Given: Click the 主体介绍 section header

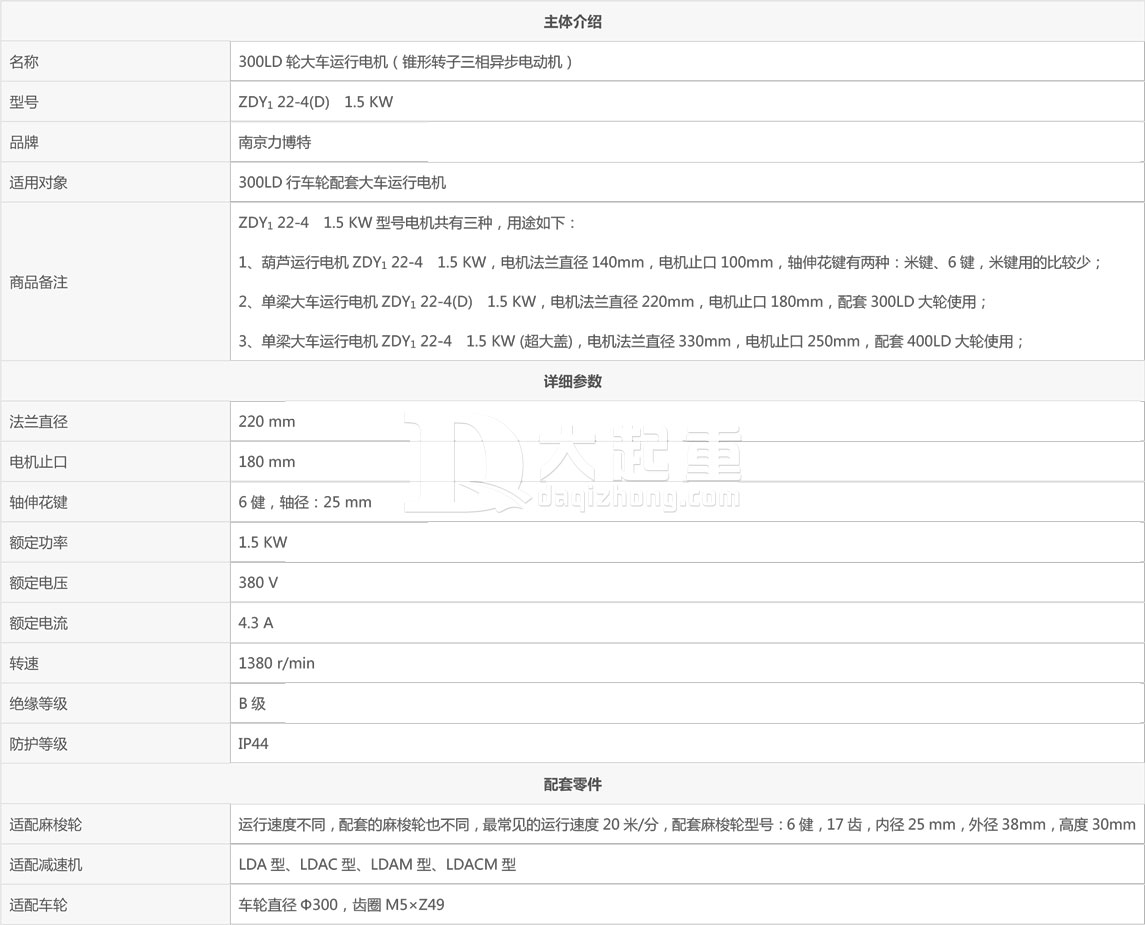Looking at the screenshot, I should point(572,22).
